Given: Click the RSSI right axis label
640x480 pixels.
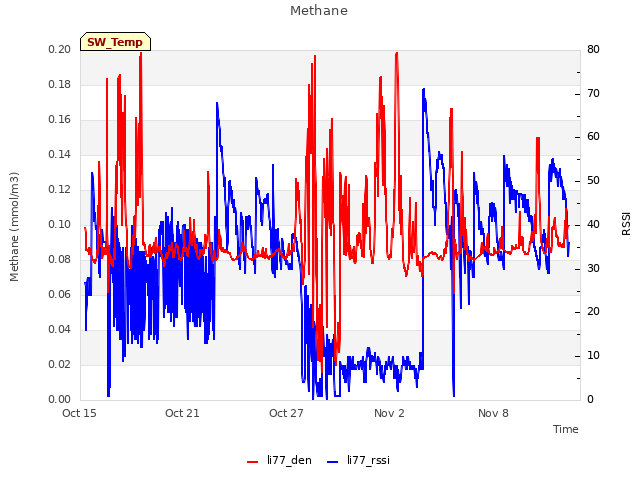Looking at the screenshot, I should coord(626,224).
